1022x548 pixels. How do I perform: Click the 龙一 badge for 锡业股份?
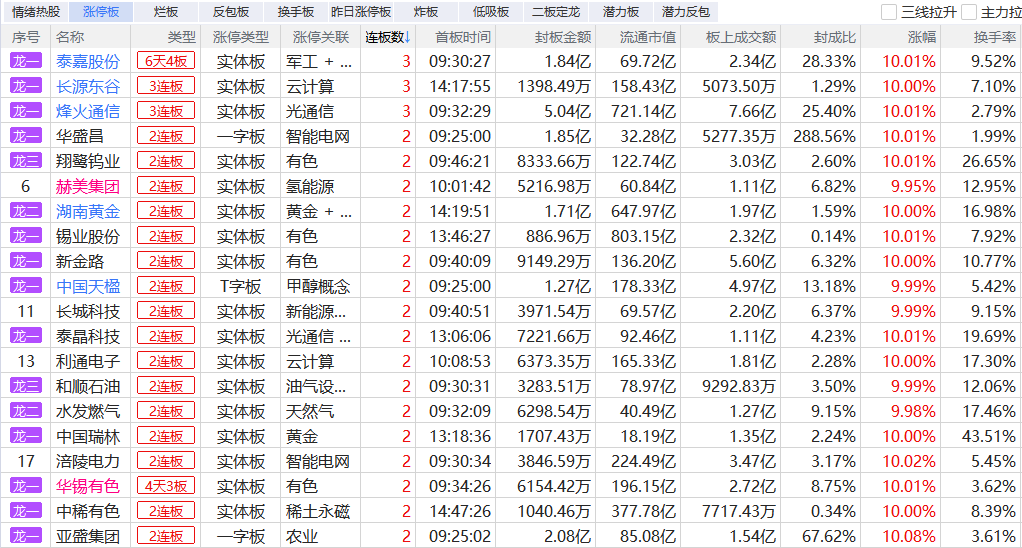click(x=25, y=236)
